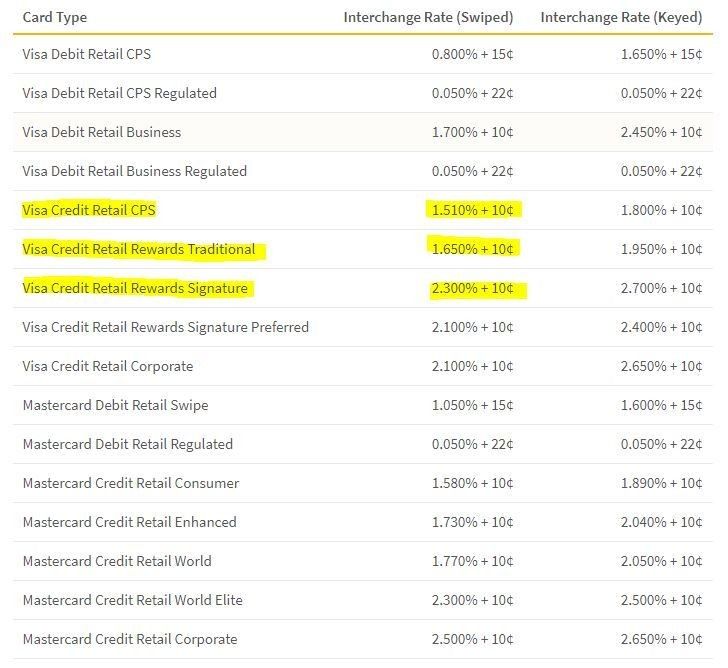This screenshot has height=668, width=728.
Task: Select Visa Debit Retail Business Regulated
Action: [135, 171]
